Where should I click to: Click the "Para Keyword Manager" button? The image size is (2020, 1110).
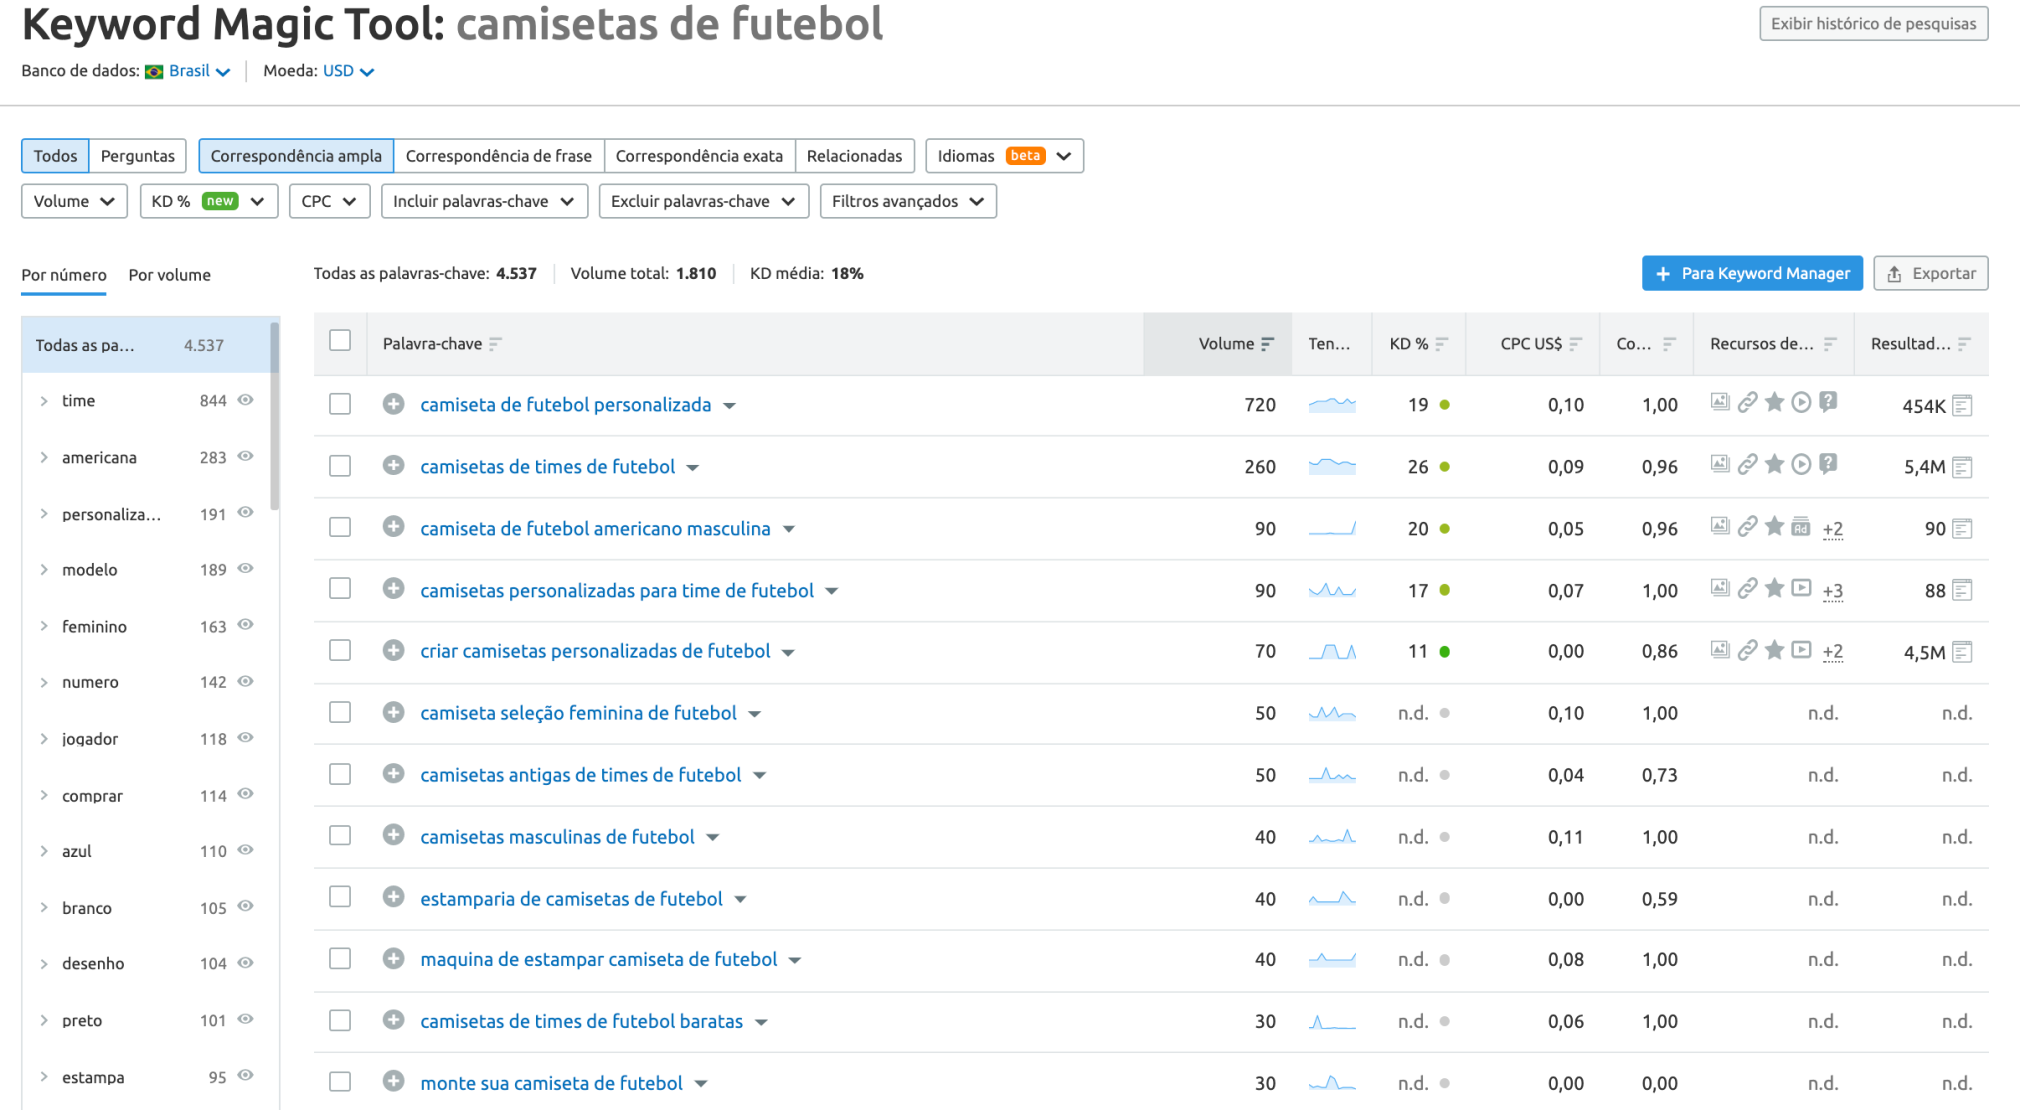coord(1751,273)
